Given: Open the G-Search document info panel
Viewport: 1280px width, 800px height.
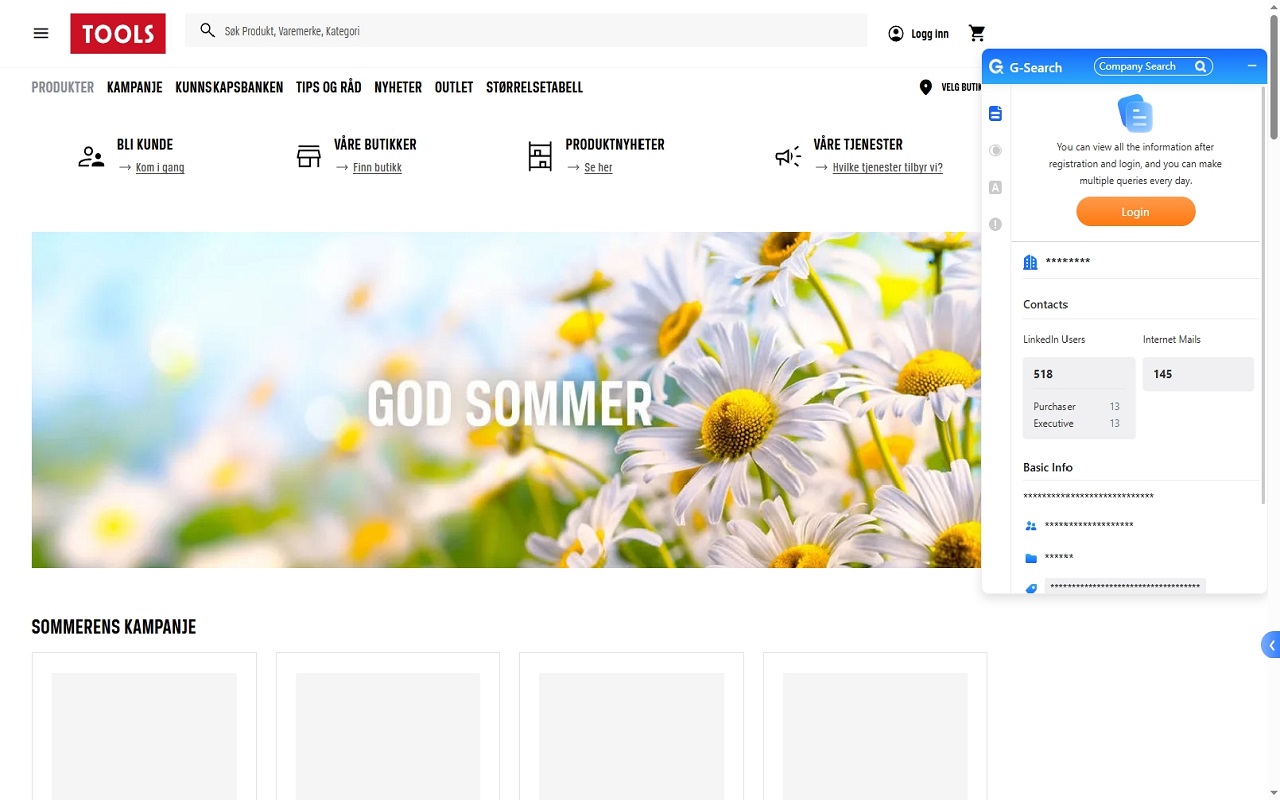Looking at the screenshot, I should (995, 113).
